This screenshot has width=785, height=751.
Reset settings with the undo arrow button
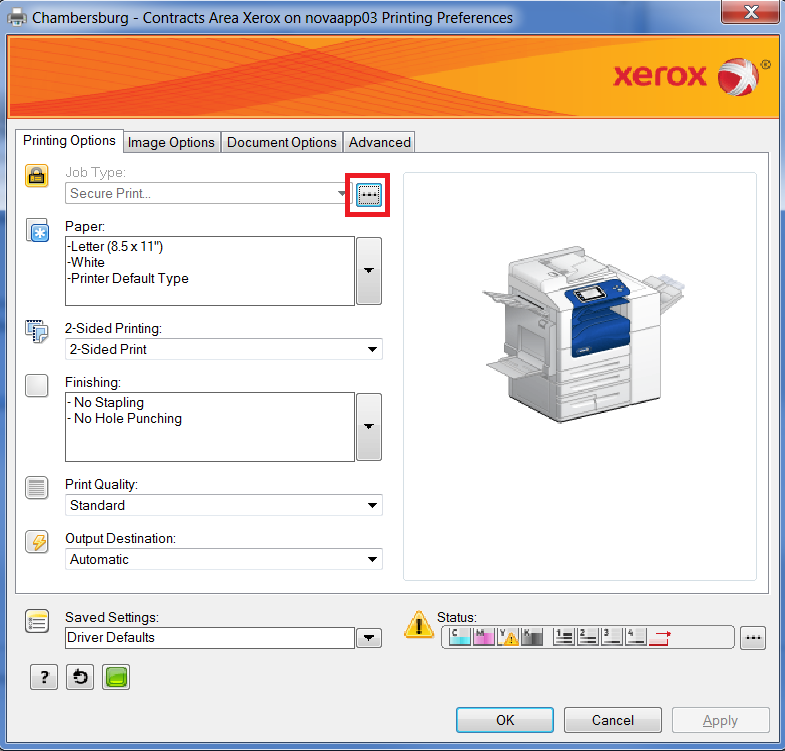pyautogui.click(x=80, y=677)
